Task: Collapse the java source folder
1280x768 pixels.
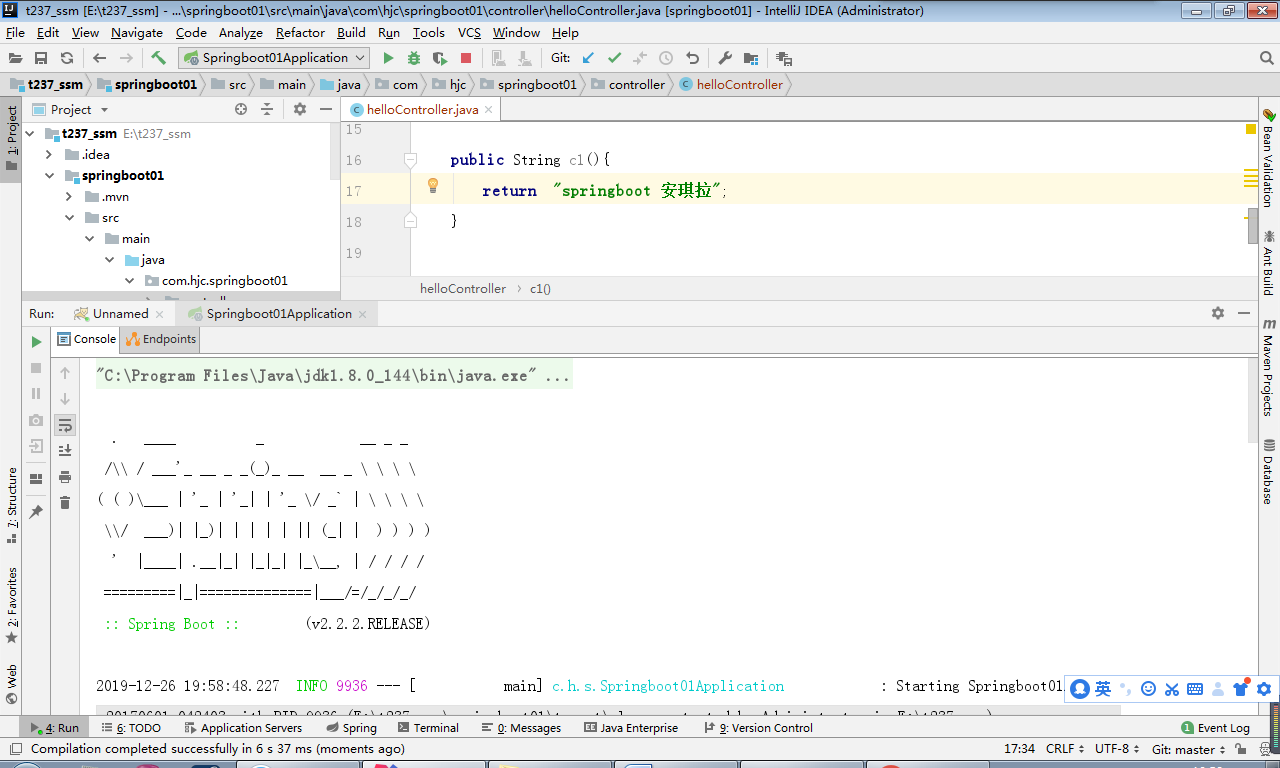Action: click(109, 260)
